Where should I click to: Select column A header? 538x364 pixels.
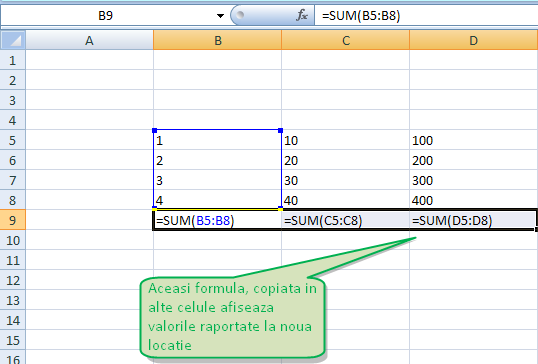[90, 40]
